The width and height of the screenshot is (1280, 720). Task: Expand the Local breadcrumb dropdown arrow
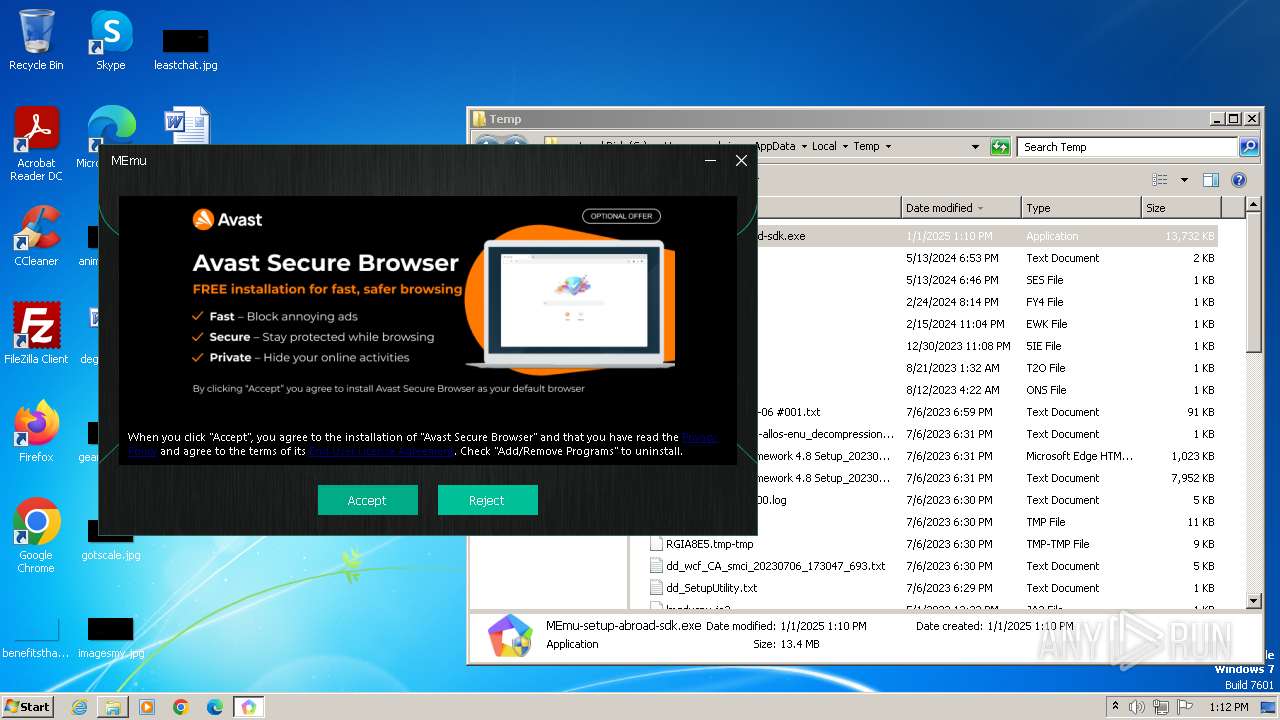coord(845,146)
